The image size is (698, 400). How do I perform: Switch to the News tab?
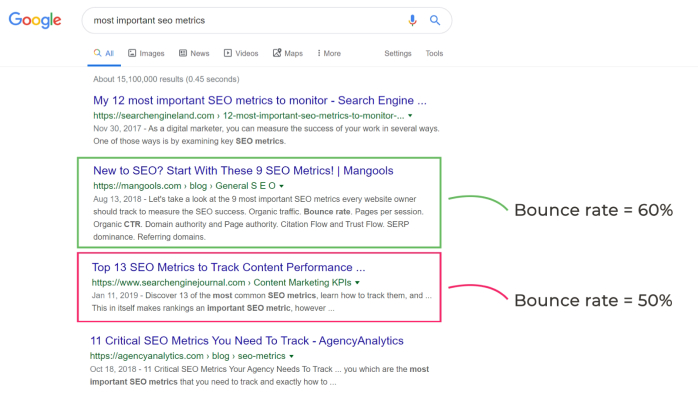tap(194, 53)
